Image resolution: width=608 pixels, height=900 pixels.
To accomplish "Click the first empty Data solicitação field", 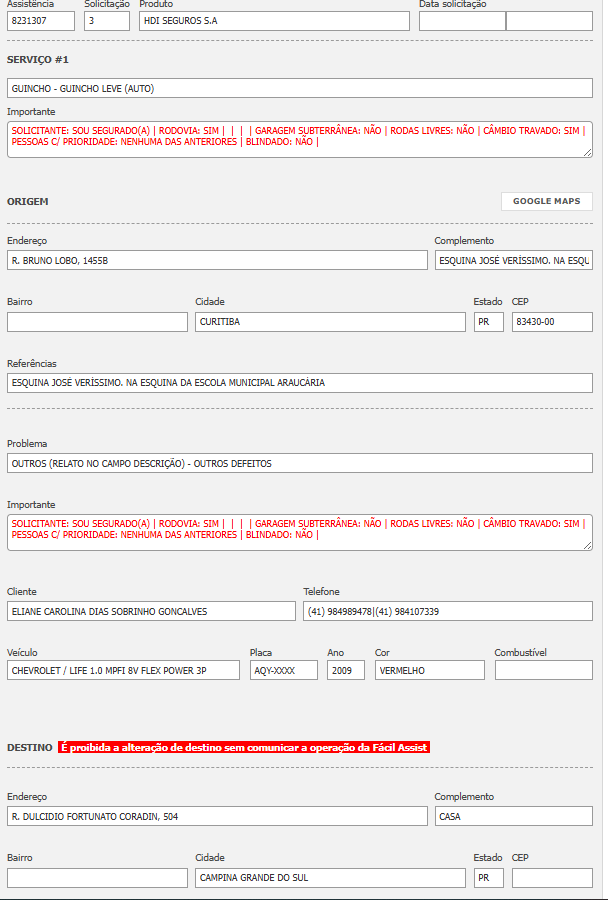I will click(462, 21).
